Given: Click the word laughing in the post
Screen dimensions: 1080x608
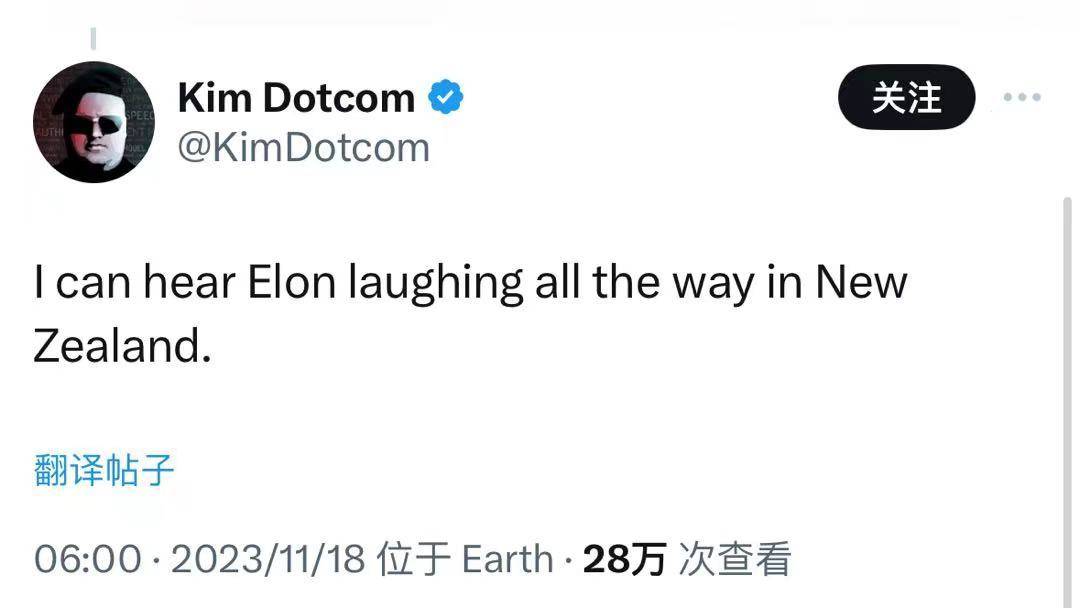Looking at the screenshot, I should 435,284.
